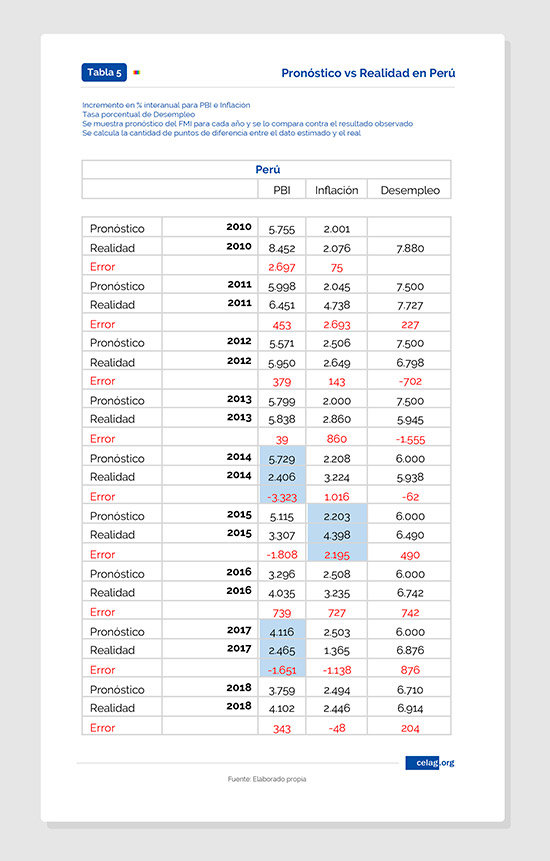This screenshot has height=861, width=550.
Task: Select the highlighted 2014 PBI error -3.323
Action: [x=282, y=497]
